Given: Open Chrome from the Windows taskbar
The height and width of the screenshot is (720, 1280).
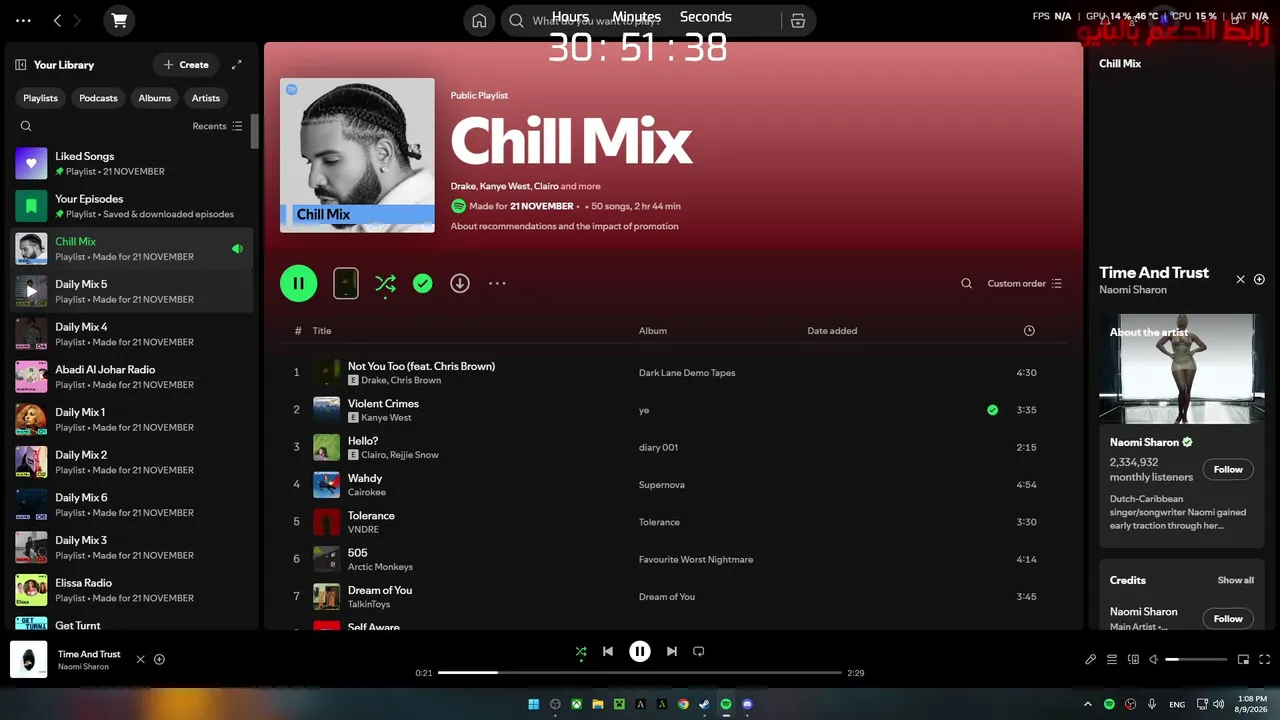Looking at the screenshot, I should [683, 704].
